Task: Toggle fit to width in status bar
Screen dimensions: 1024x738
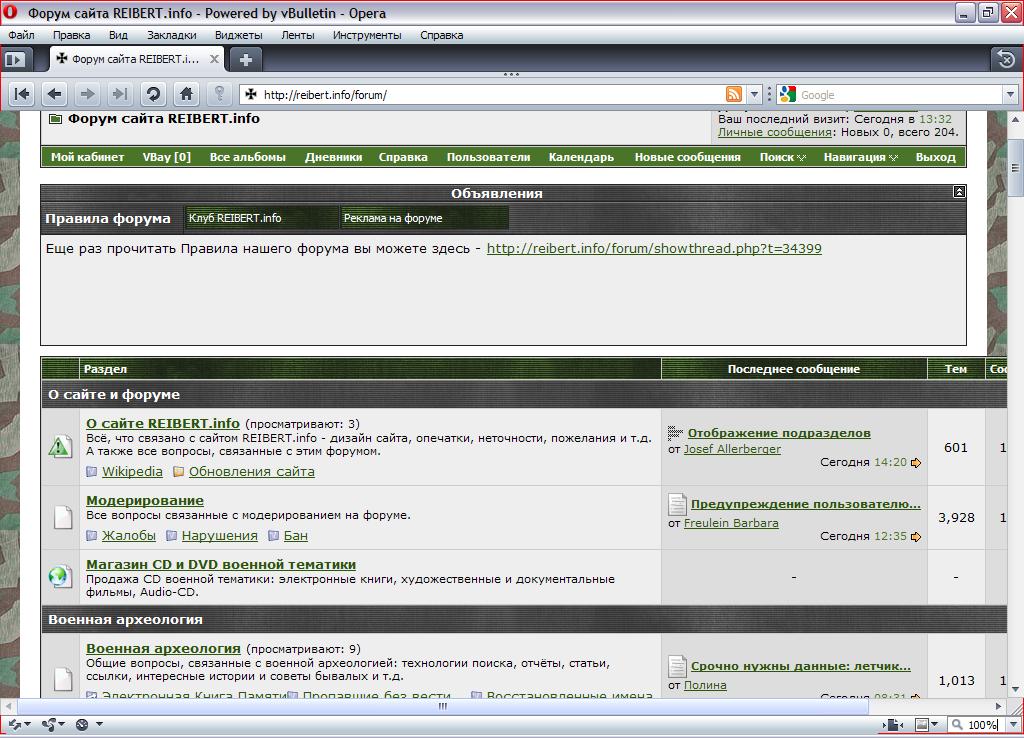Action: tap(892, 724)
